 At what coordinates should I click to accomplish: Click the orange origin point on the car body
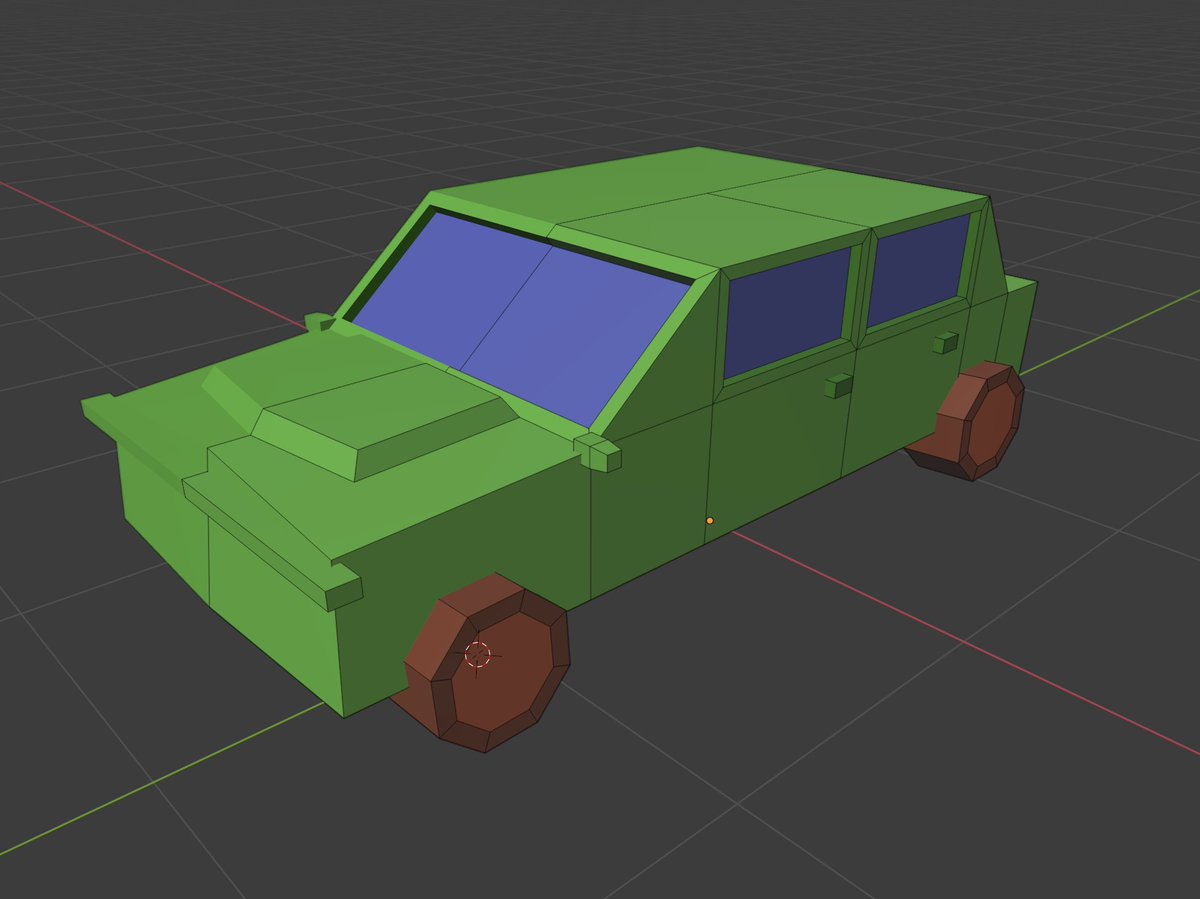710,521
